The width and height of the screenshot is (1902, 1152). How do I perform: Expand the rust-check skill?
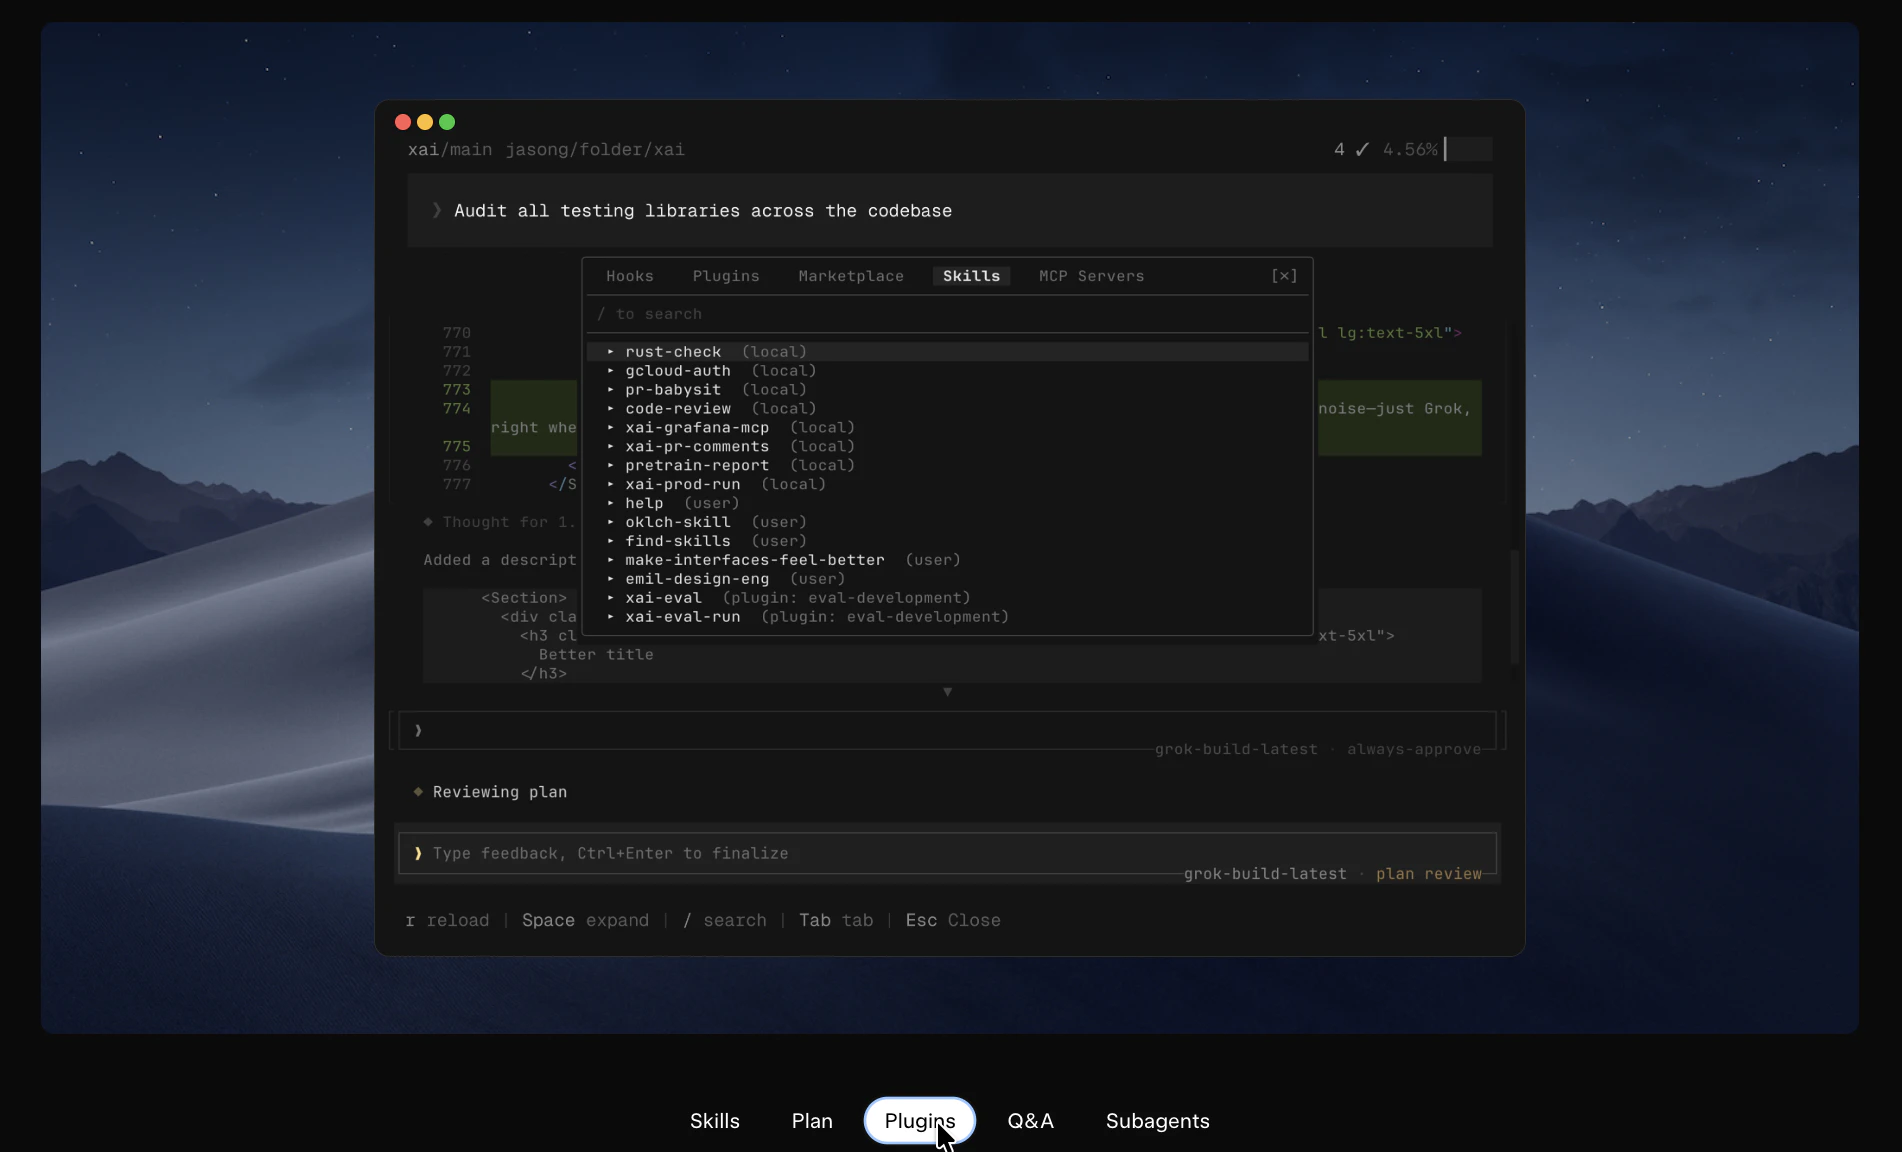[x=947, y=352]
